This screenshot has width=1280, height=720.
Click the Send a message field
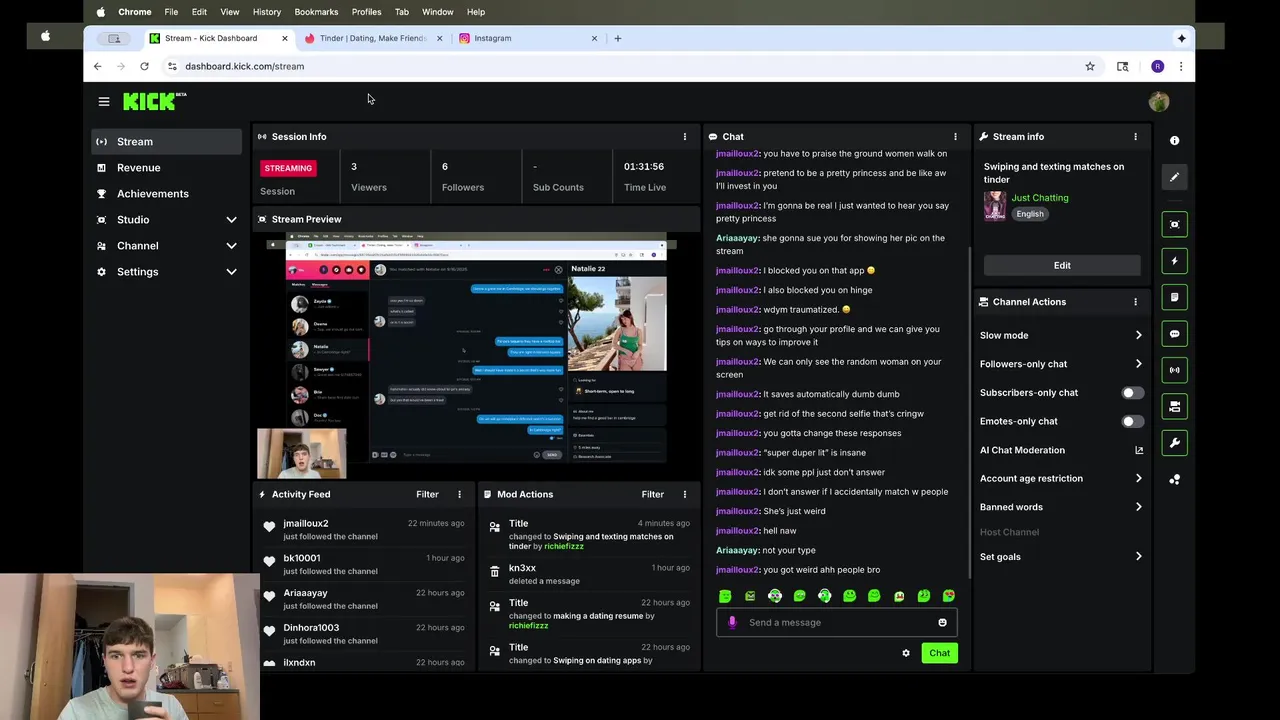[837, 622]
